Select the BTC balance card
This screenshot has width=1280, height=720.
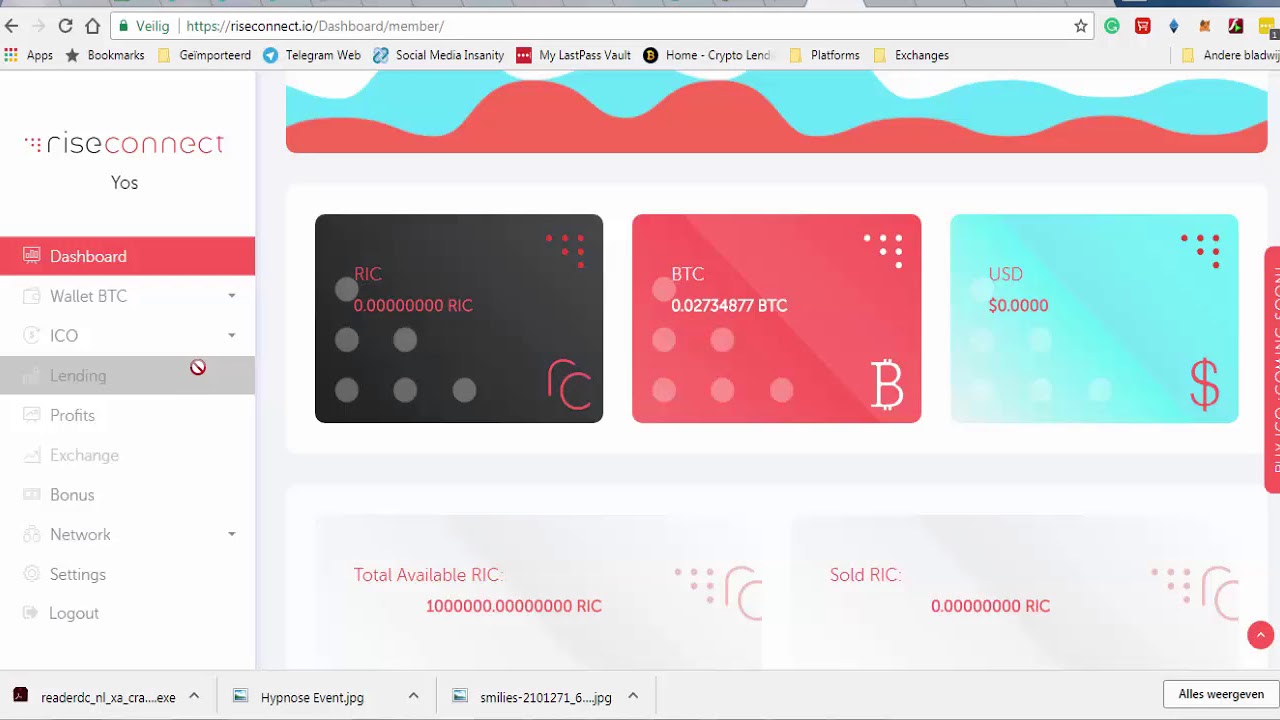click(x=776, y=318)
